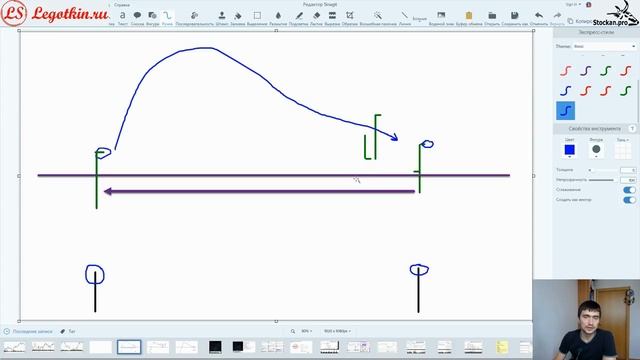The width and height of the screenshot is (640, 360).
Task: Open the blue color swatch picker
Action: coord(569,151)
